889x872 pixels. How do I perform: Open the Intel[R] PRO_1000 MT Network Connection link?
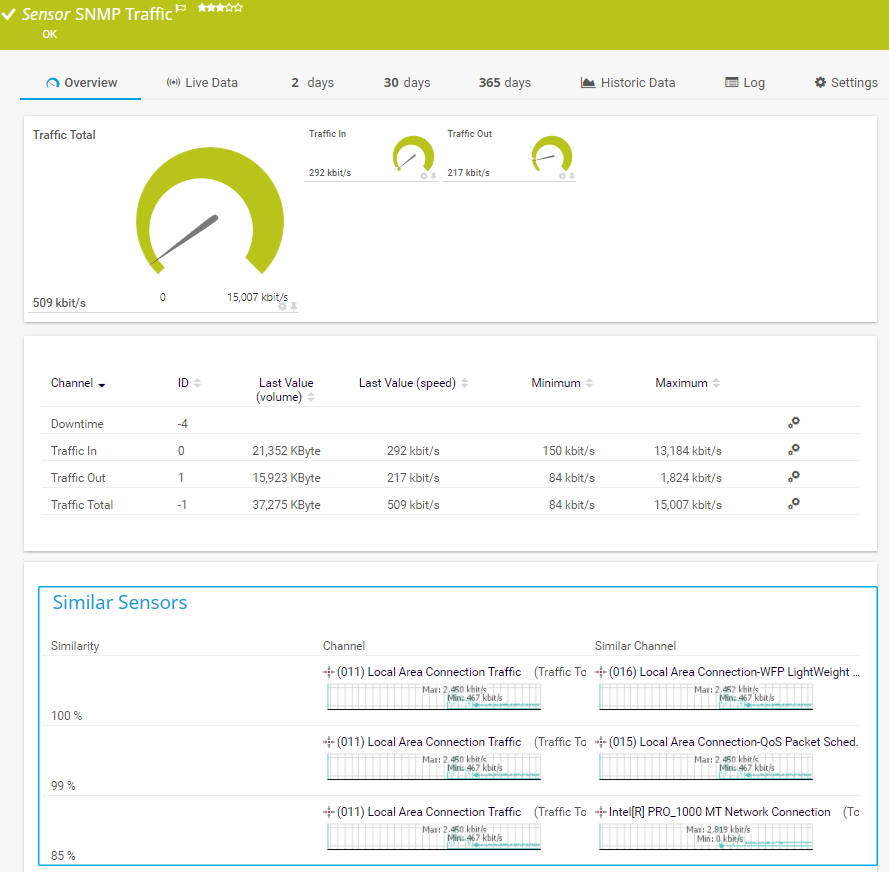click(x=719, y=812)
